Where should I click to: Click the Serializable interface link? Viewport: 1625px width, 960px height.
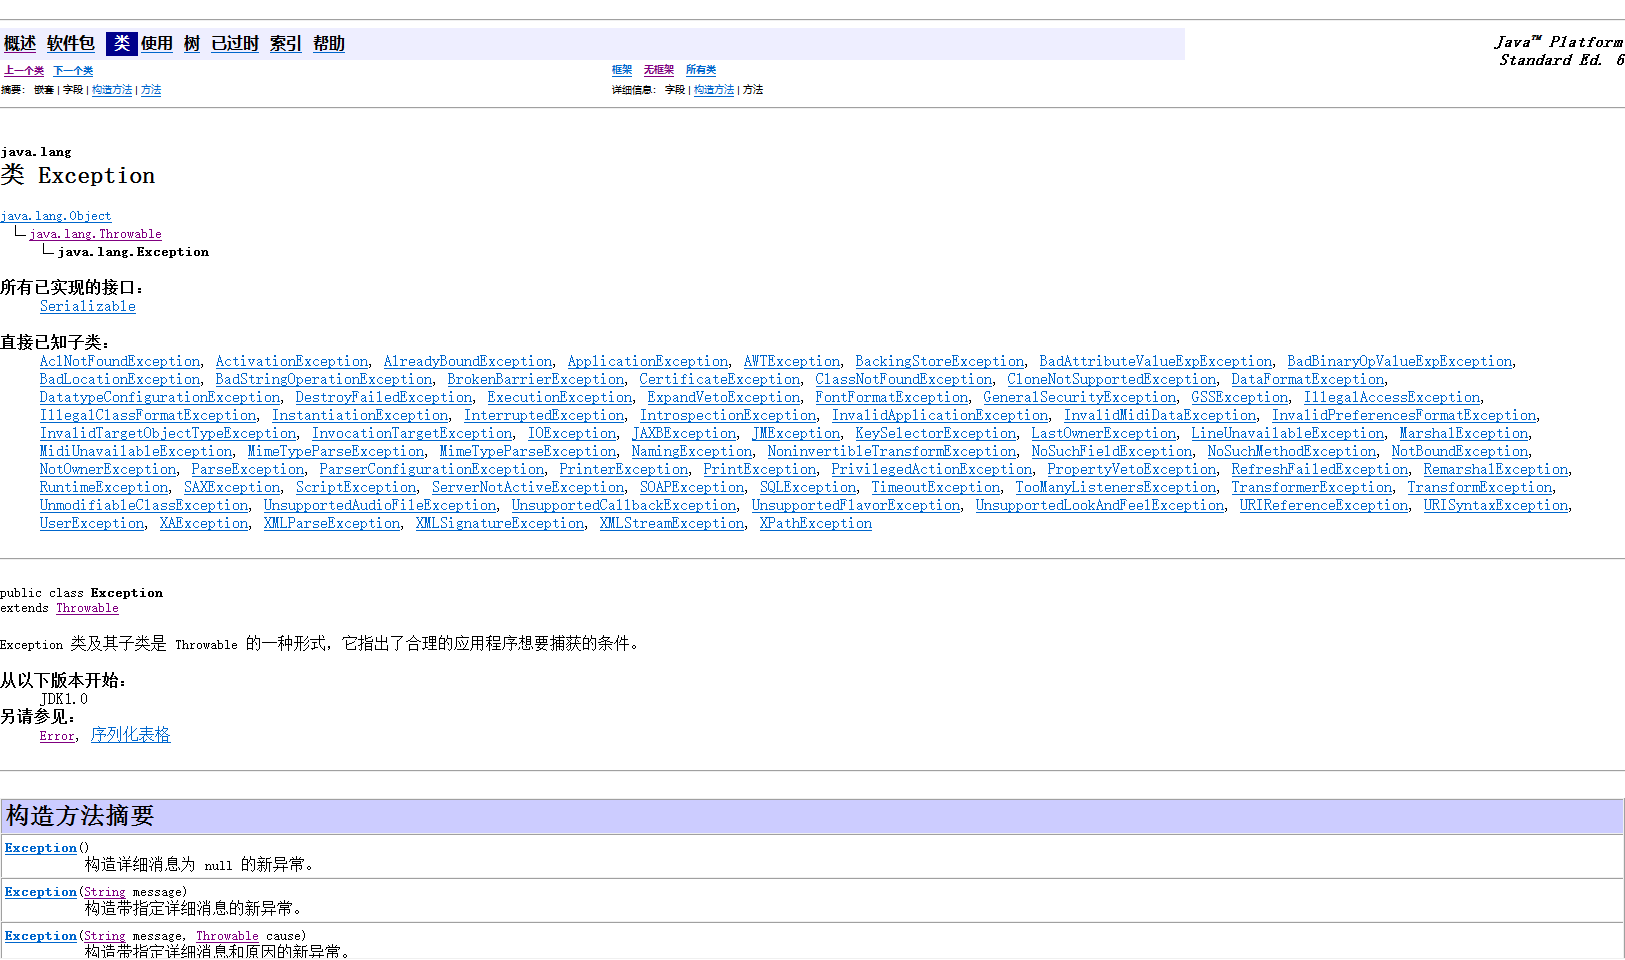tap(88, 307)
